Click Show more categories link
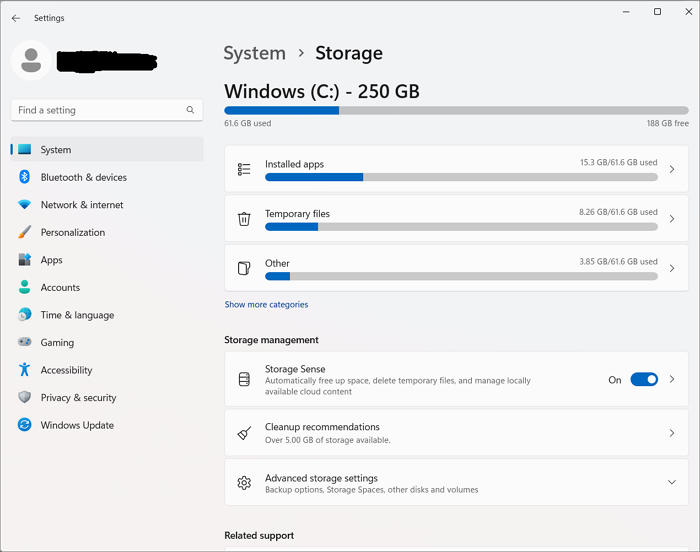The image size is (700, 552). point(266,304)
